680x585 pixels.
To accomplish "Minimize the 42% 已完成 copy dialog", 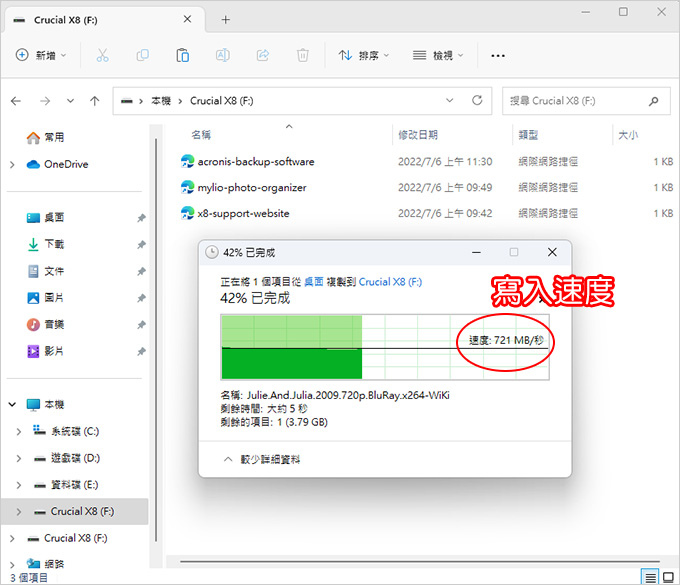I will tap(477, 252).
